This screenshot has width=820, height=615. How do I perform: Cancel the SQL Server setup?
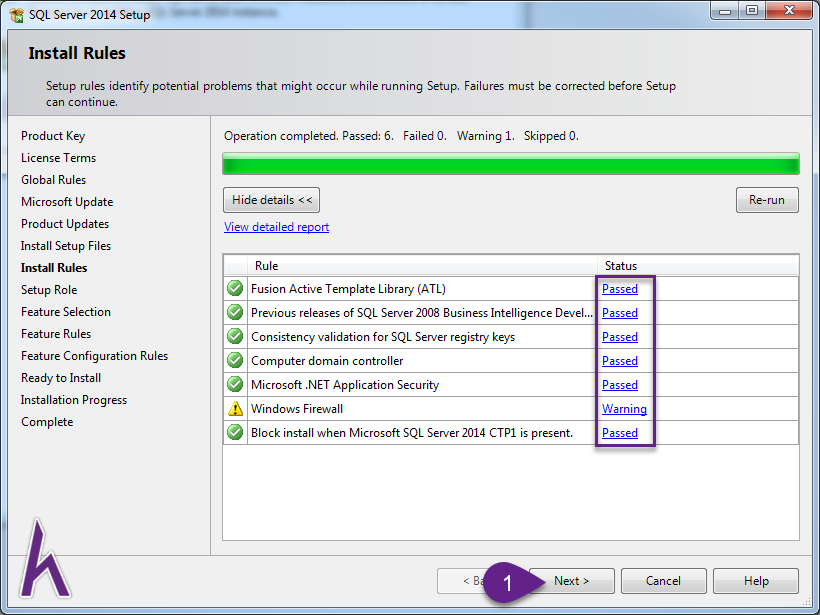pyautogui.click(x=663, y=581)
